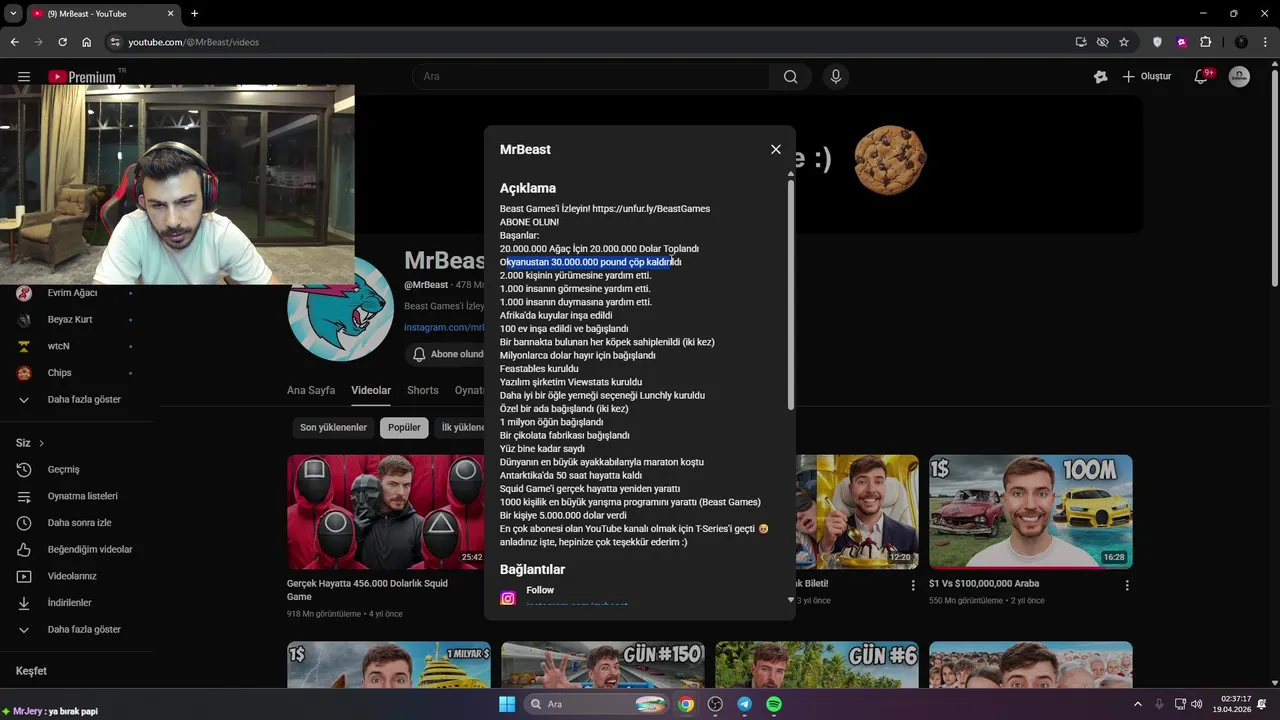Image resolution: width=1280 pixels, height=720 pixels.
Task: Click the install app icon in the address bar
Action: (x=1081, y=42)
